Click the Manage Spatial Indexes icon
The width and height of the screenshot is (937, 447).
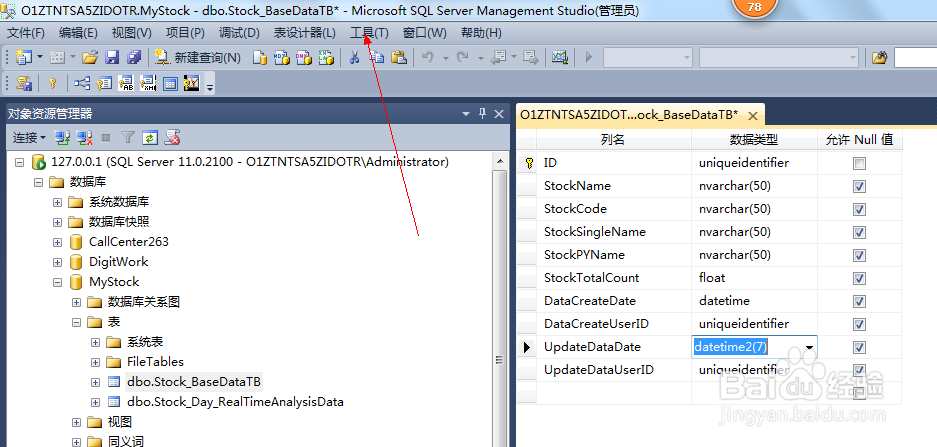click(x=191, y=83)
